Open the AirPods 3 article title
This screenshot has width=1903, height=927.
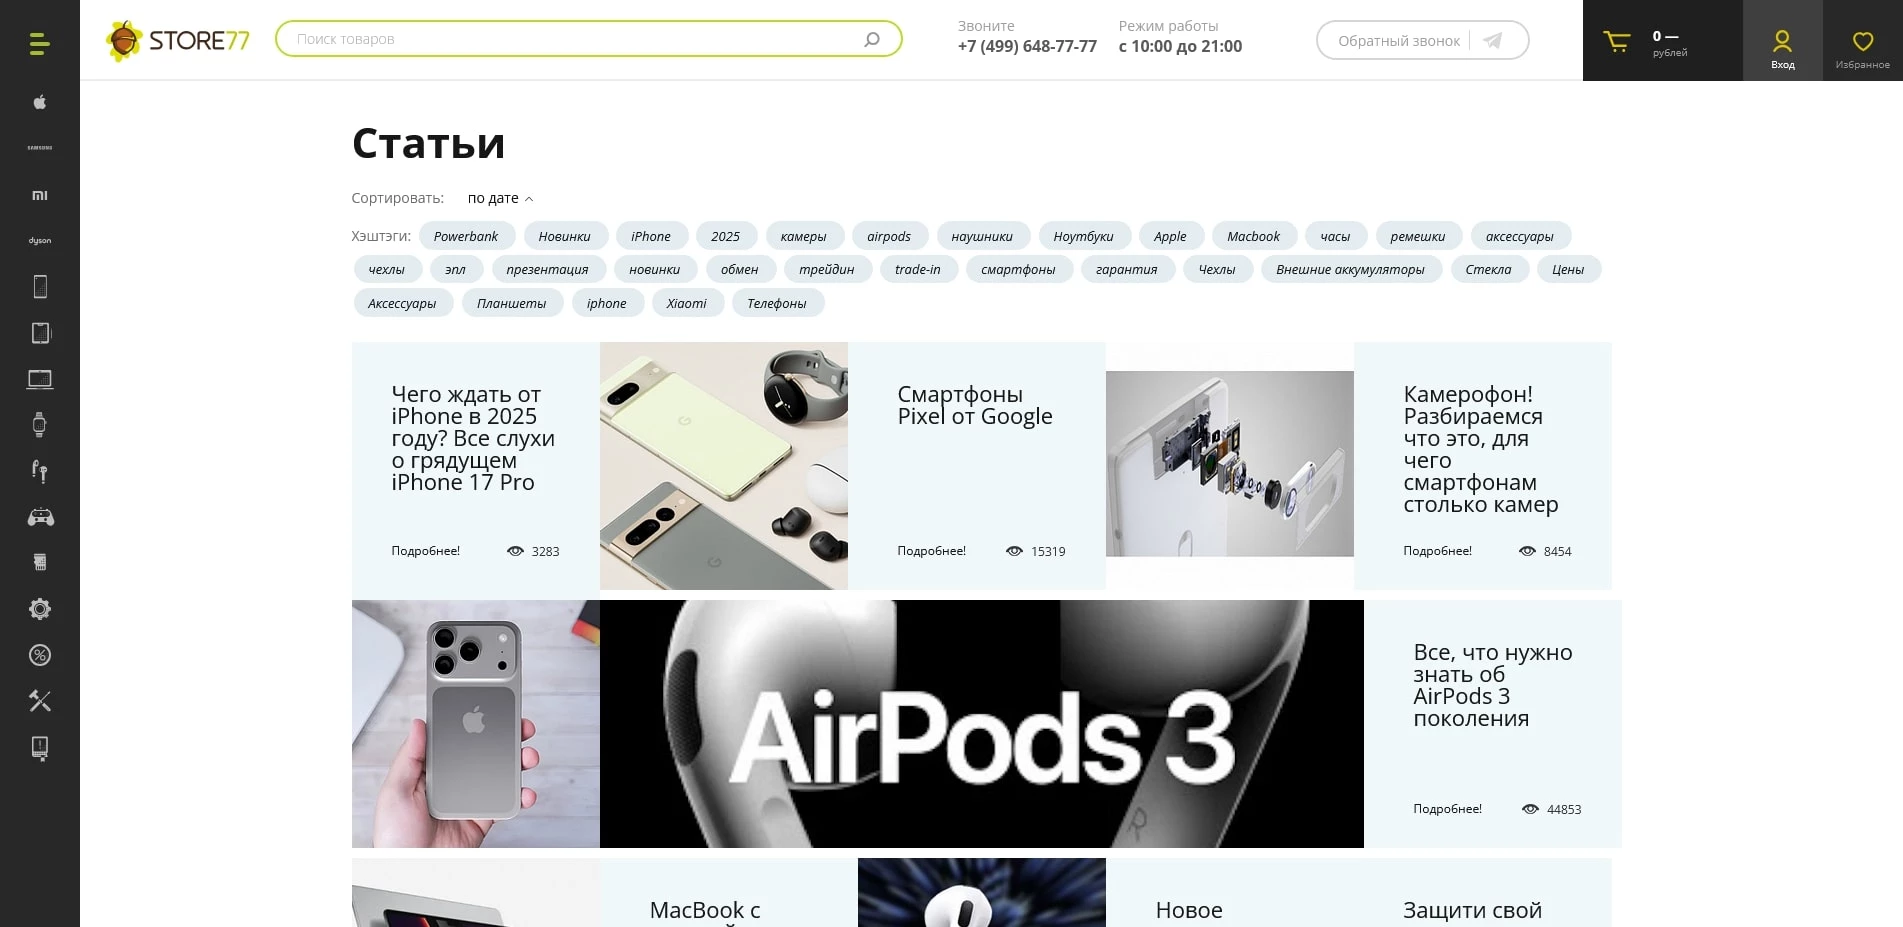[1491, 685]
